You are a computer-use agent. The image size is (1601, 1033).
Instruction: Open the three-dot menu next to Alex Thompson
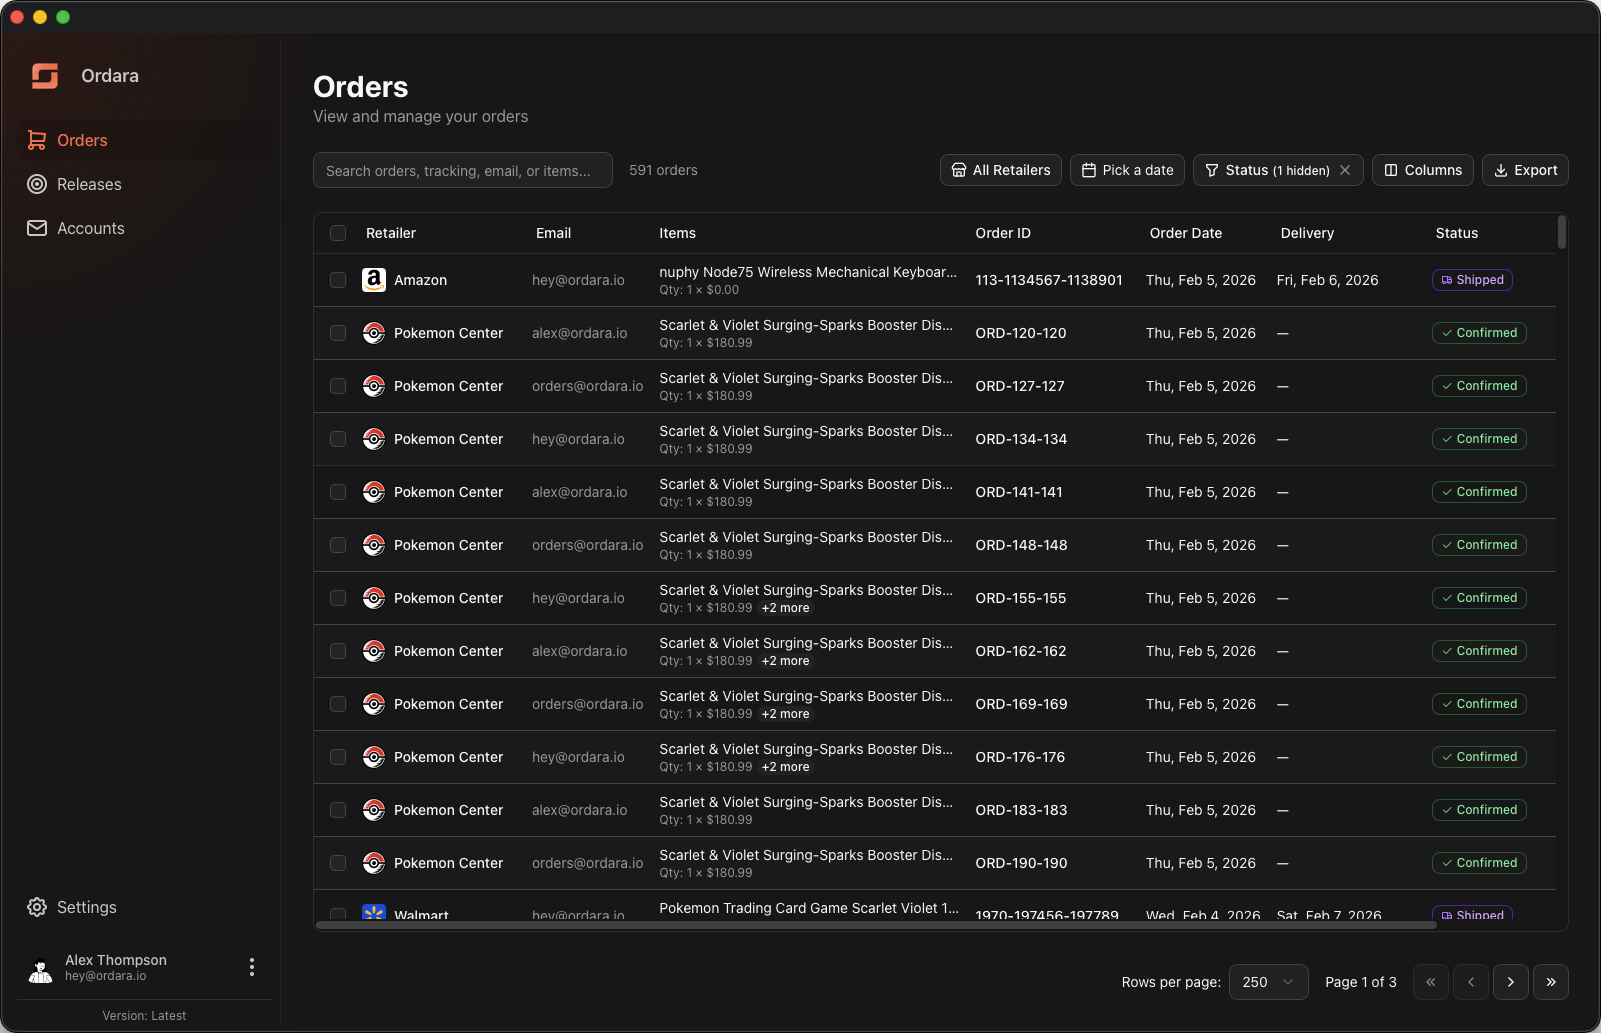click(x=251, y=967)
